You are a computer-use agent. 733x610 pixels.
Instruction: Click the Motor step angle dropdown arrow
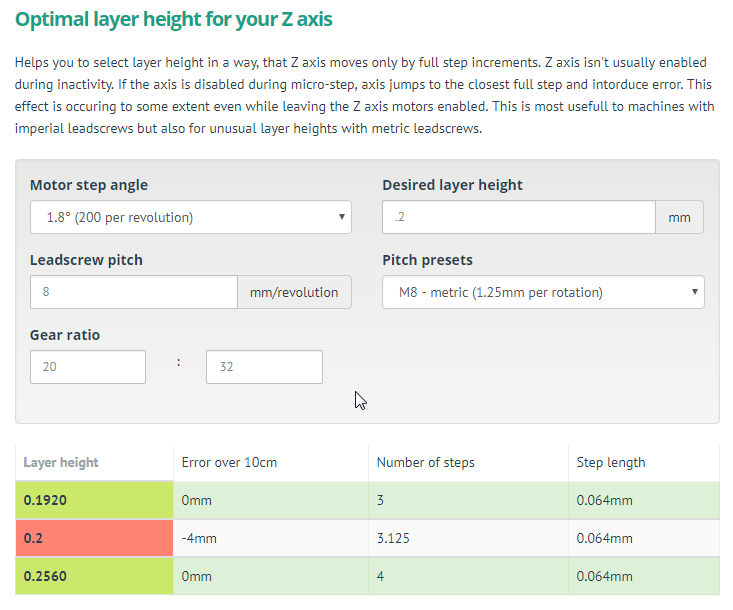coord(342,217)
